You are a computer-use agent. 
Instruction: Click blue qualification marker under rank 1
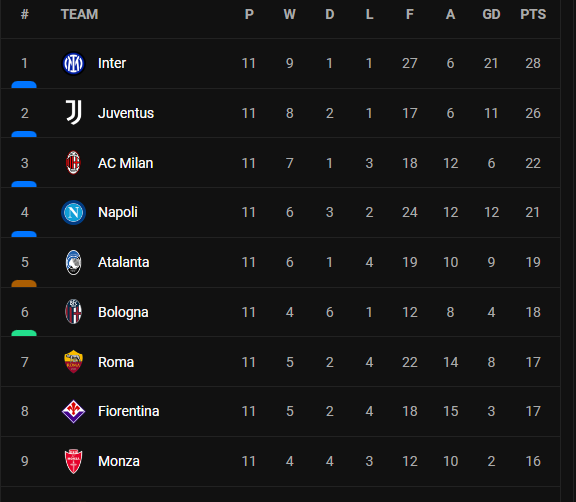[x=24, y=85]
